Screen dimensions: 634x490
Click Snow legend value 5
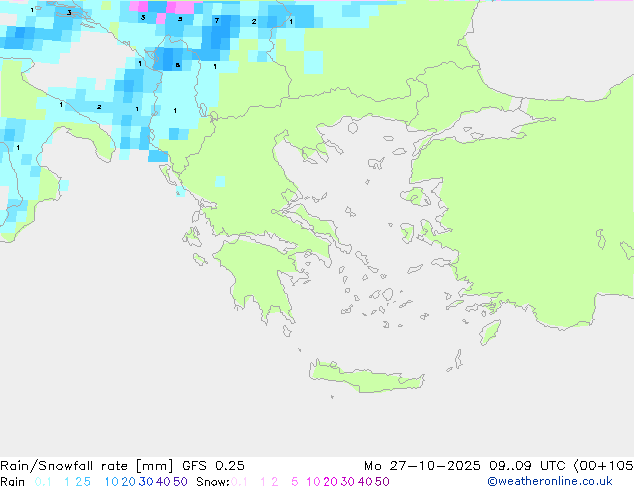(x=294, y=482)
